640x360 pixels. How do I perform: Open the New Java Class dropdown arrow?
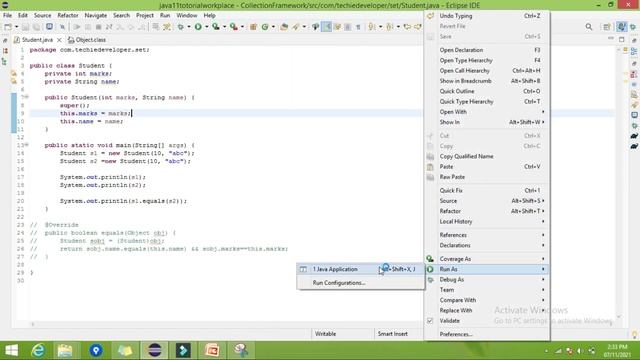coord(273,27)
